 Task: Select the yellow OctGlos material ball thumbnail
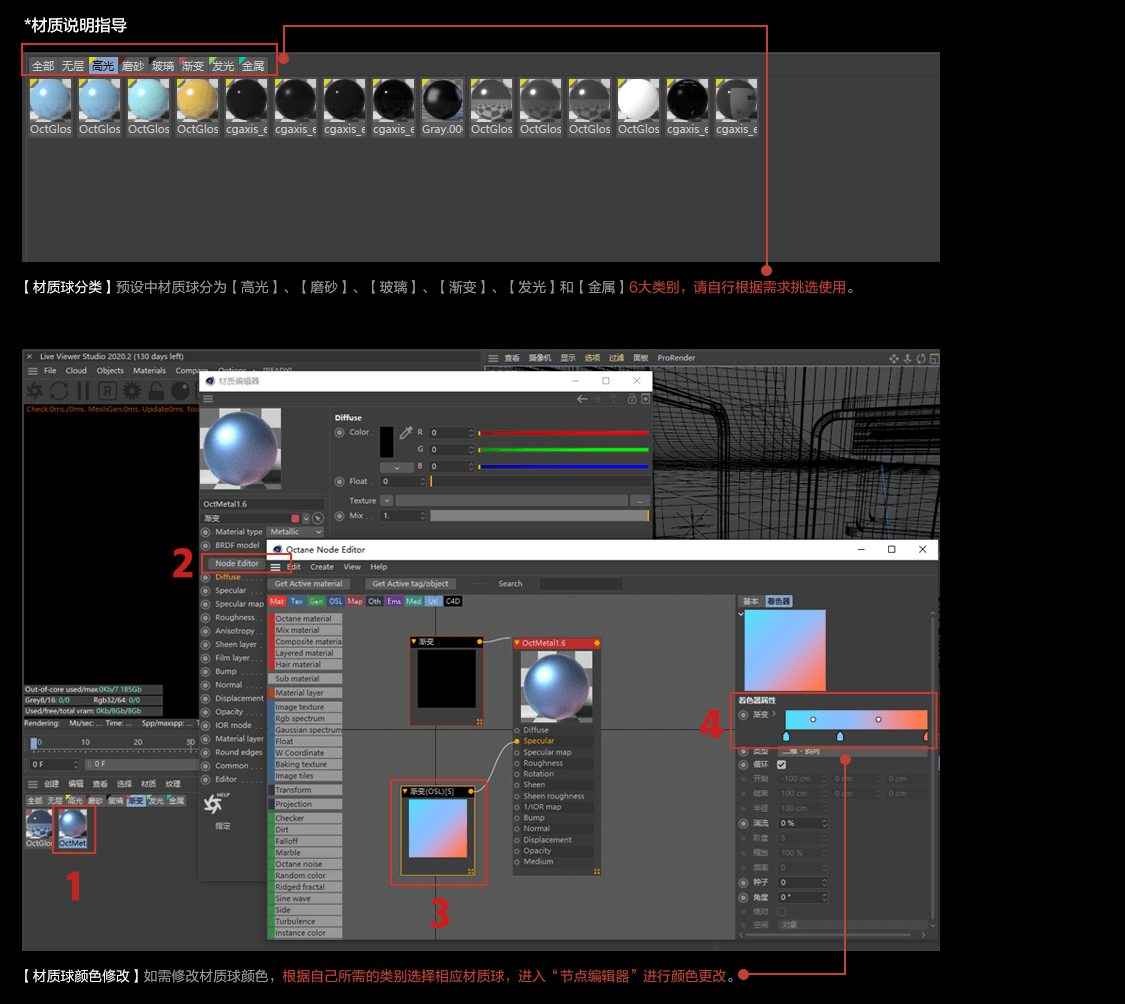tap(197, 107)
